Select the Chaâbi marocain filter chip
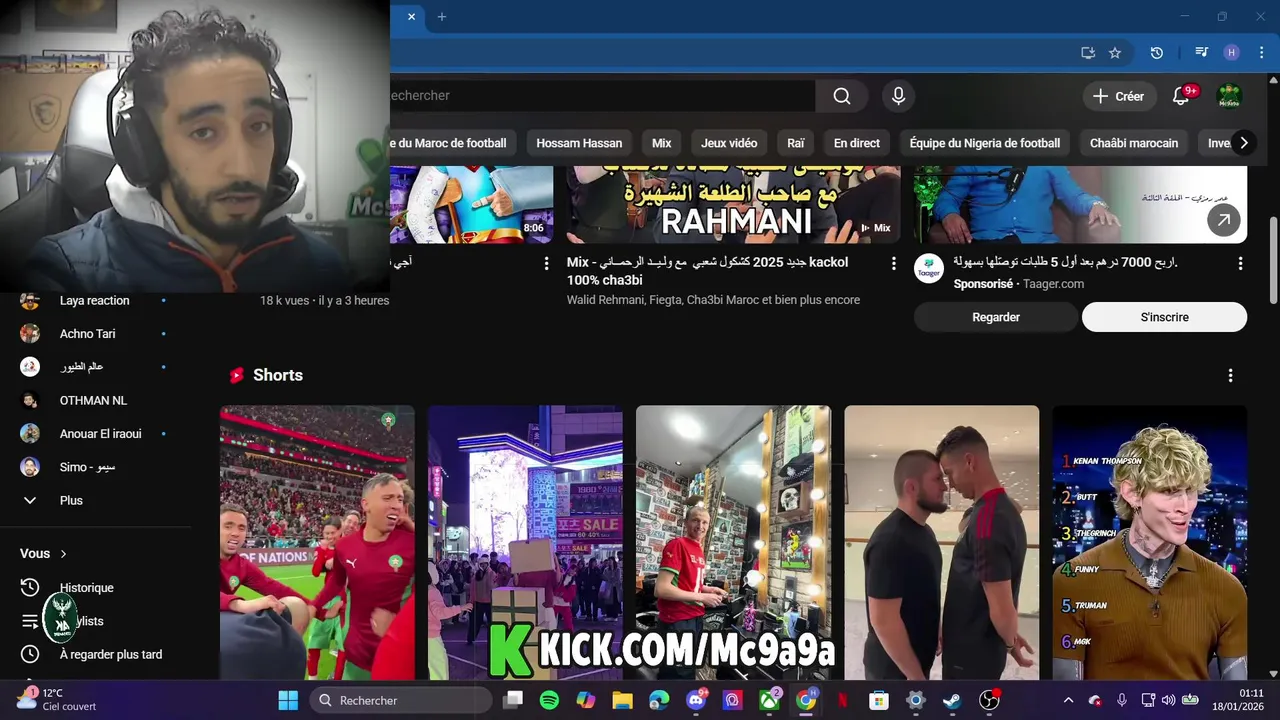Screen dimensions: 1280x720 (1134, 143)
